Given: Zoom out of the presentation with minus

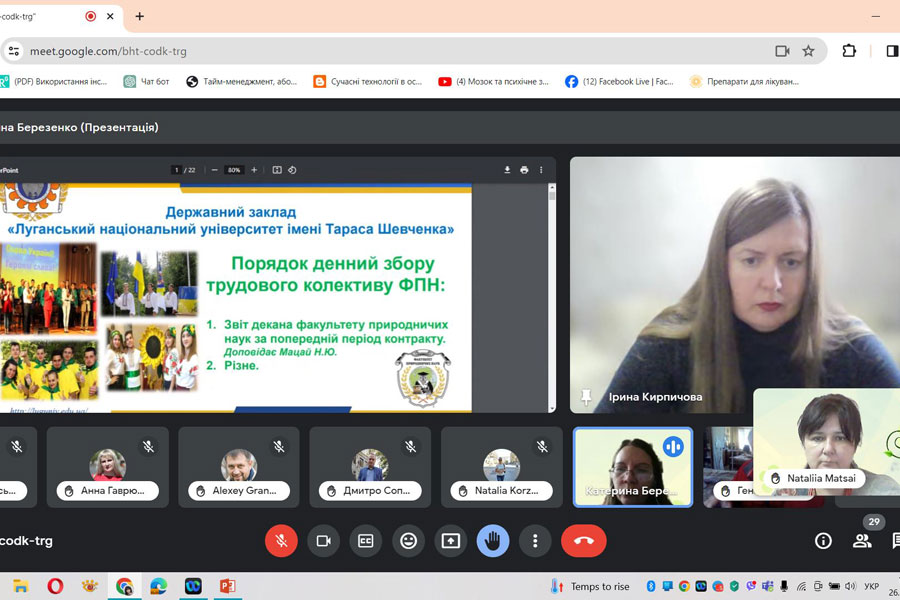Looking at the screenshot, I should (214, 170).
